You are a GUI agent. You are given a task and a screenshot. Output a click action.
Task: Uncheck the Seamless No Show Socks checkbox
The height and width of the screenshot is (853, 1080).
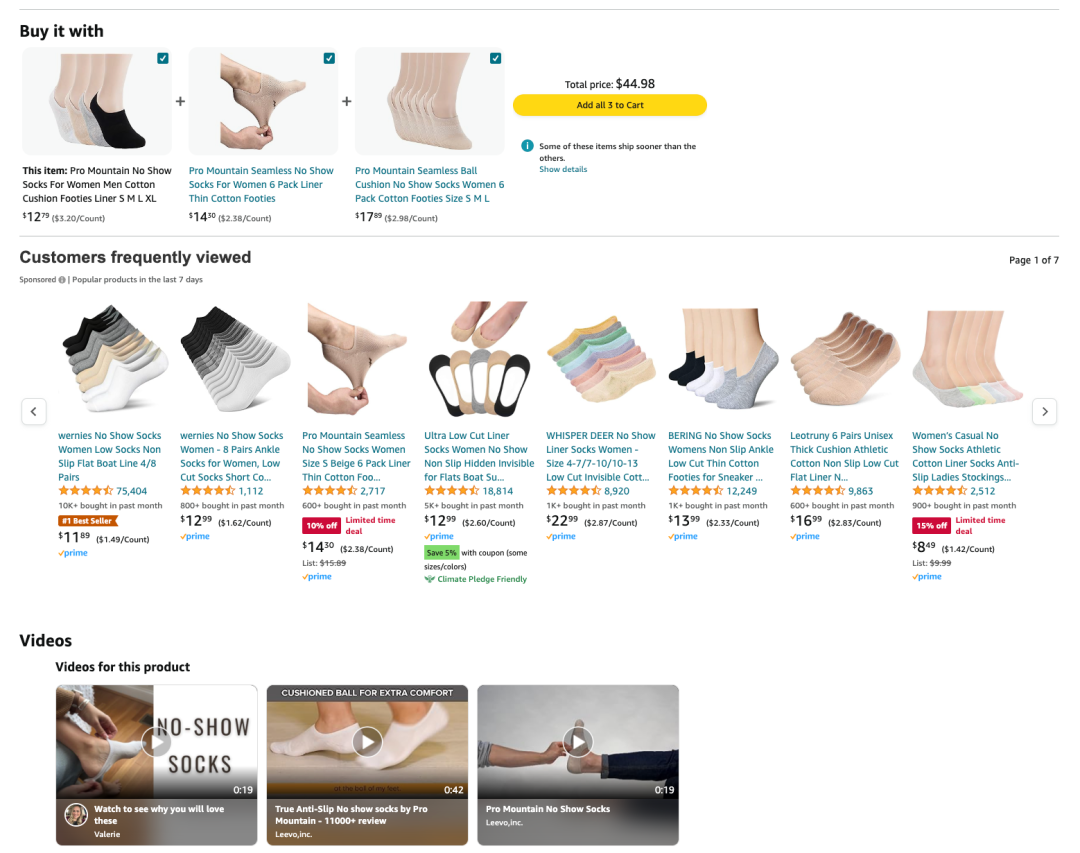[x=329, y=59]
